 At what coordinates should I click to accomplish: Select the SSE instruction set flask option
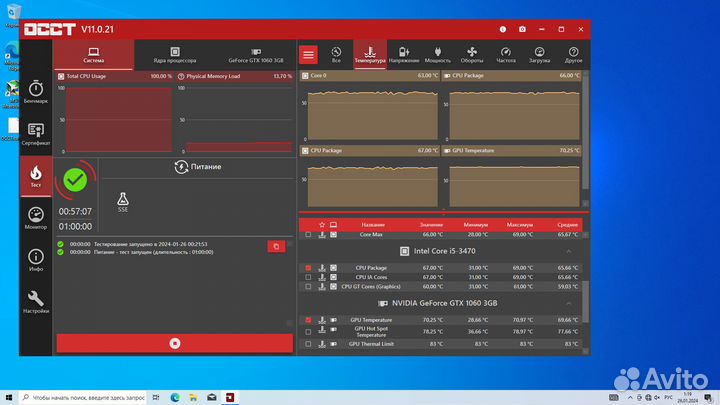122,203
